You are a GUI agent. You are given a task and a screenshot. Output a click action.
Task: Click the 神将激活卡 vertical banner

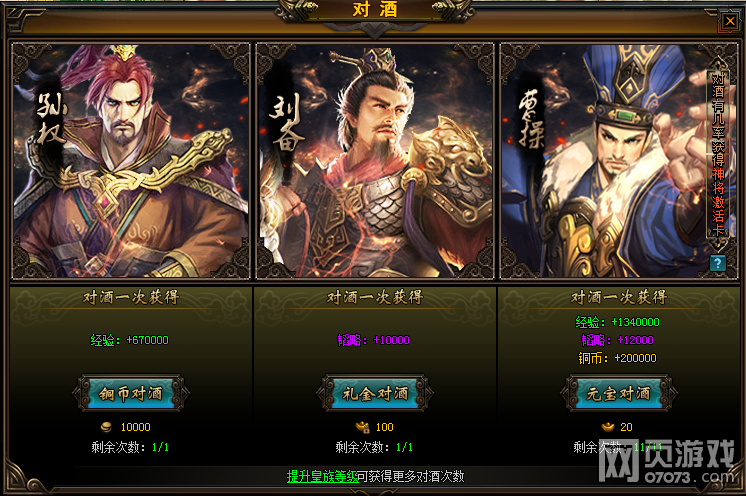coord(718,155)
